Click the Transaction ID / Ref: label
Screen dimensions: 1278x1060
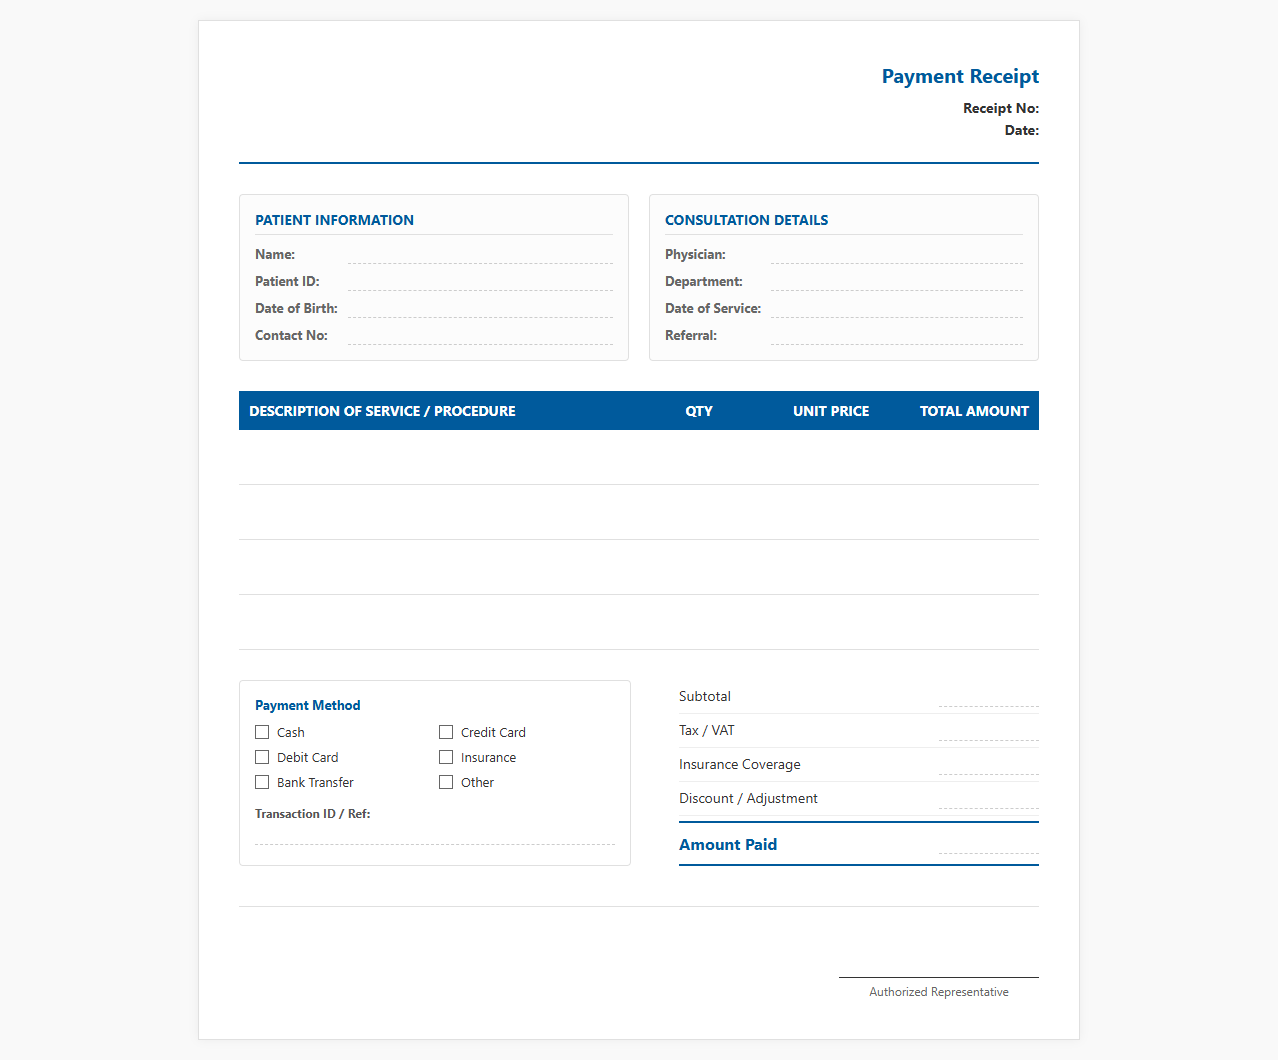312,814
